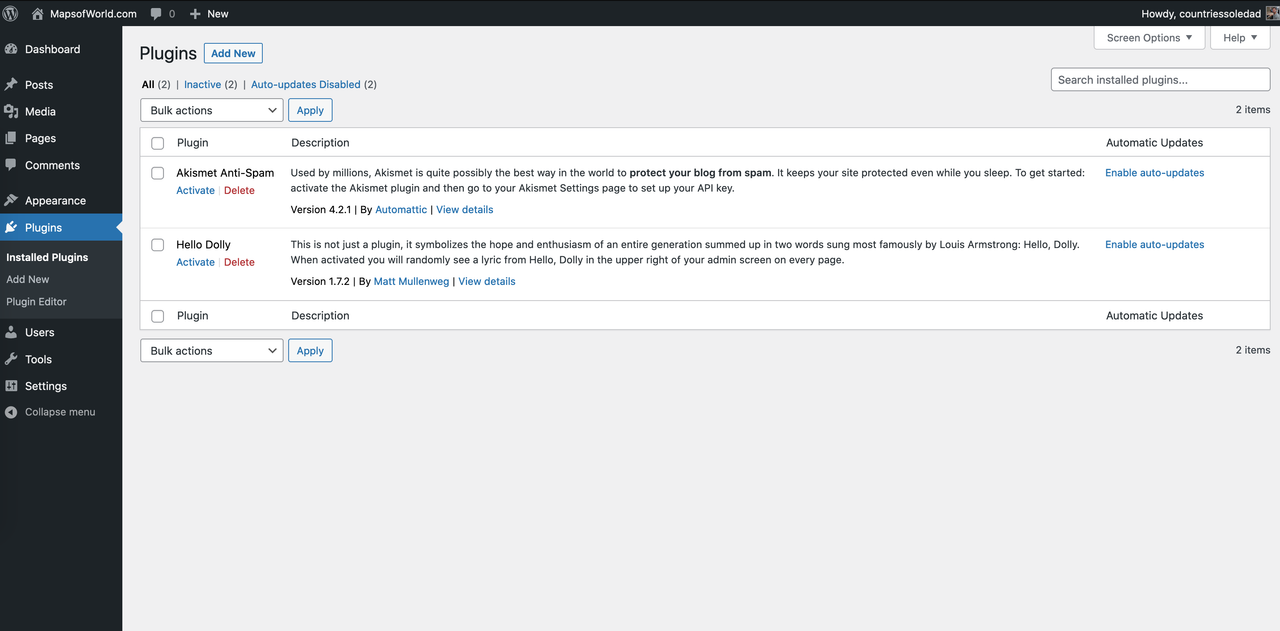The image size is (1280, 631).
Task: View details for Hello Dolly
Action: click(487, 281)
